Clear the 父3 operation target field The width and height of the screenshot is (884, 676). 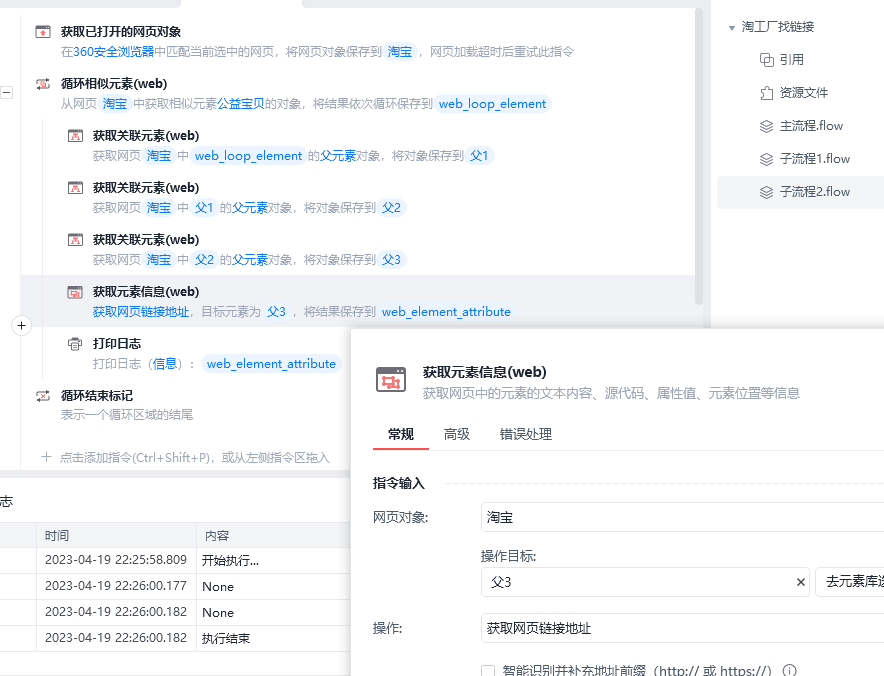[x=800, y=582]
